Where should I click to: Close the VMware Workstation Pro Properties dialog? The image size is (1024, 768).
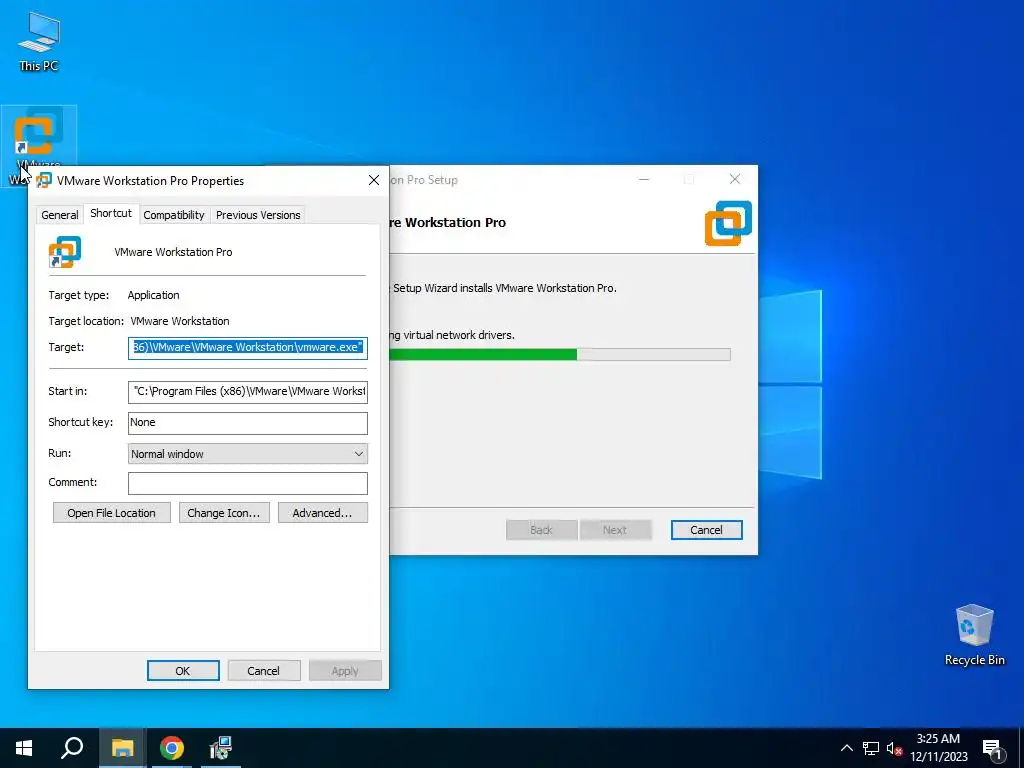click(x=374, y=180)
